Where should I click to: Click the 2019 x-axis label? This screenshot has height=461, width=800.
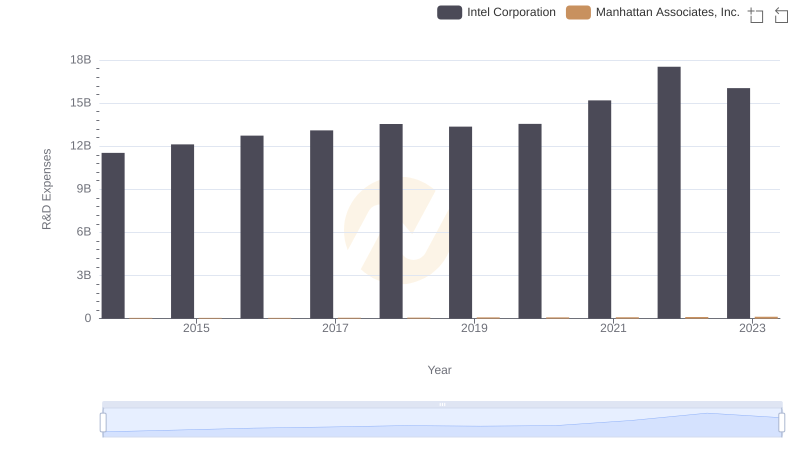(x=474, y=328)
